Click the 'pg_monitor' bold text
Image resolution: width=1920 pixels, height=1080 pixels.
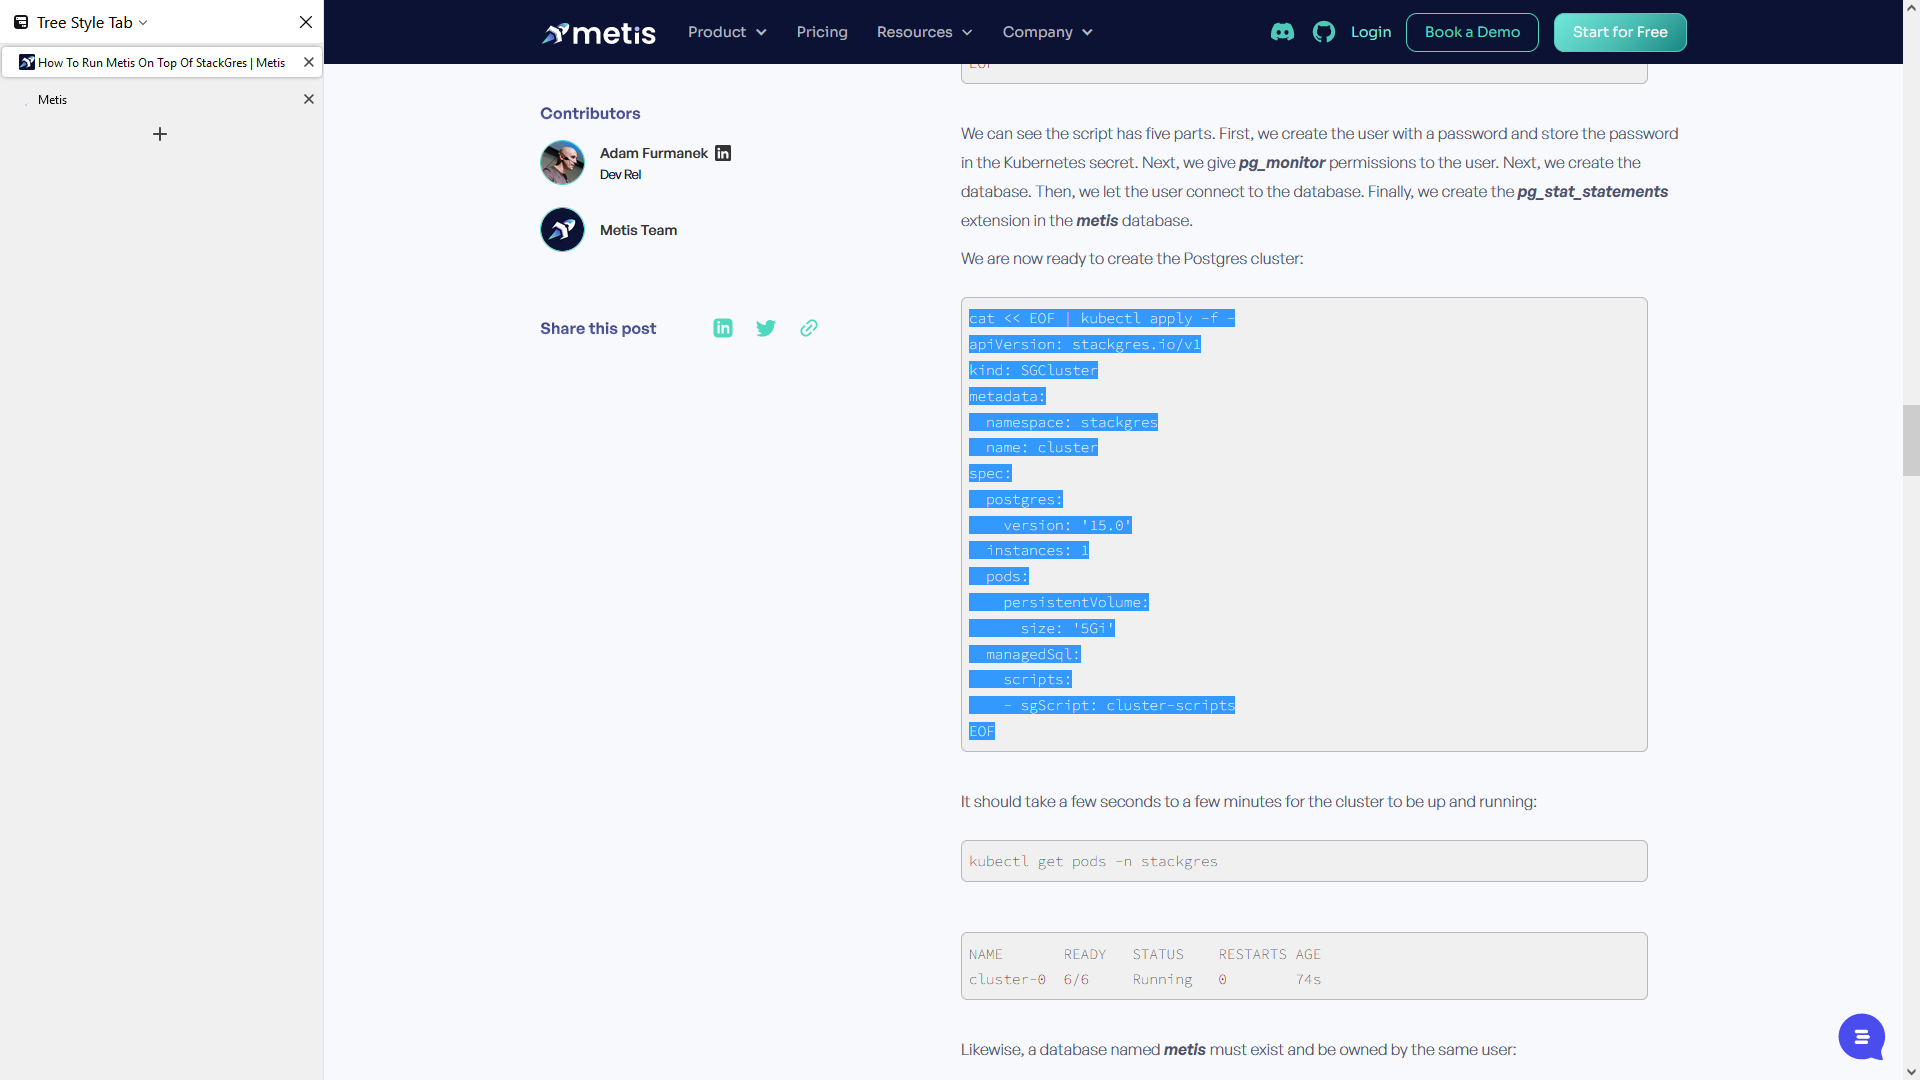click(x=1282, y=162)
